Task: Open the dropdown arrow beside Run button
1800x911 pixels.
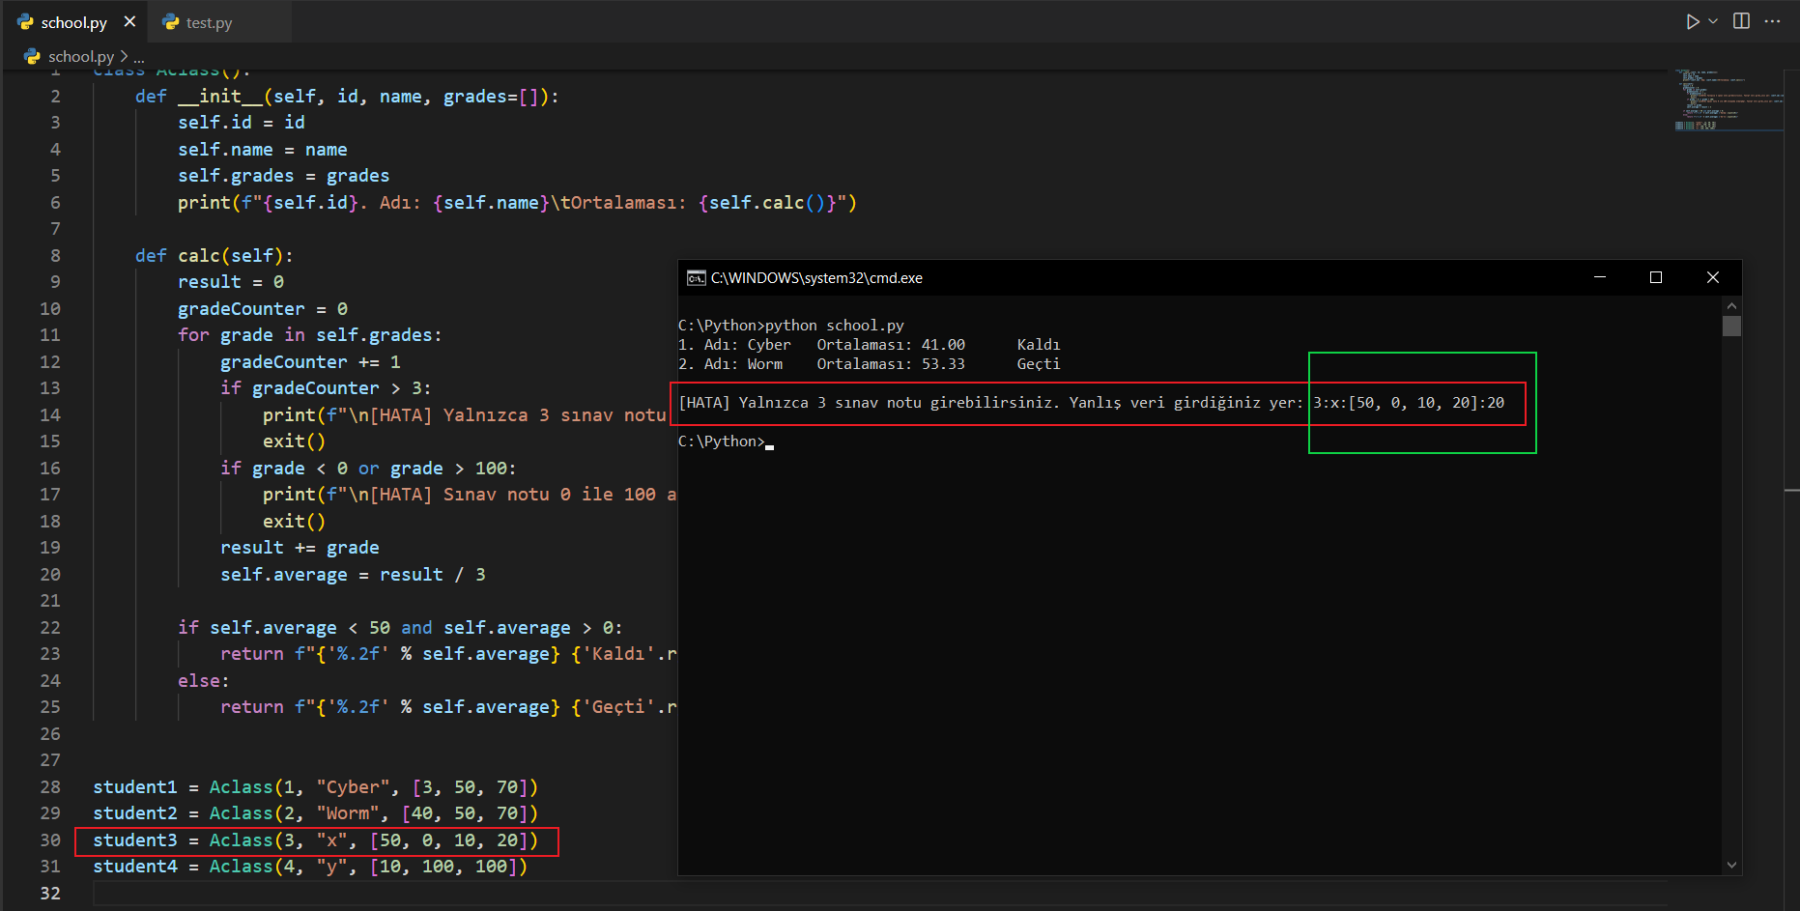Action: point(1713,21)
